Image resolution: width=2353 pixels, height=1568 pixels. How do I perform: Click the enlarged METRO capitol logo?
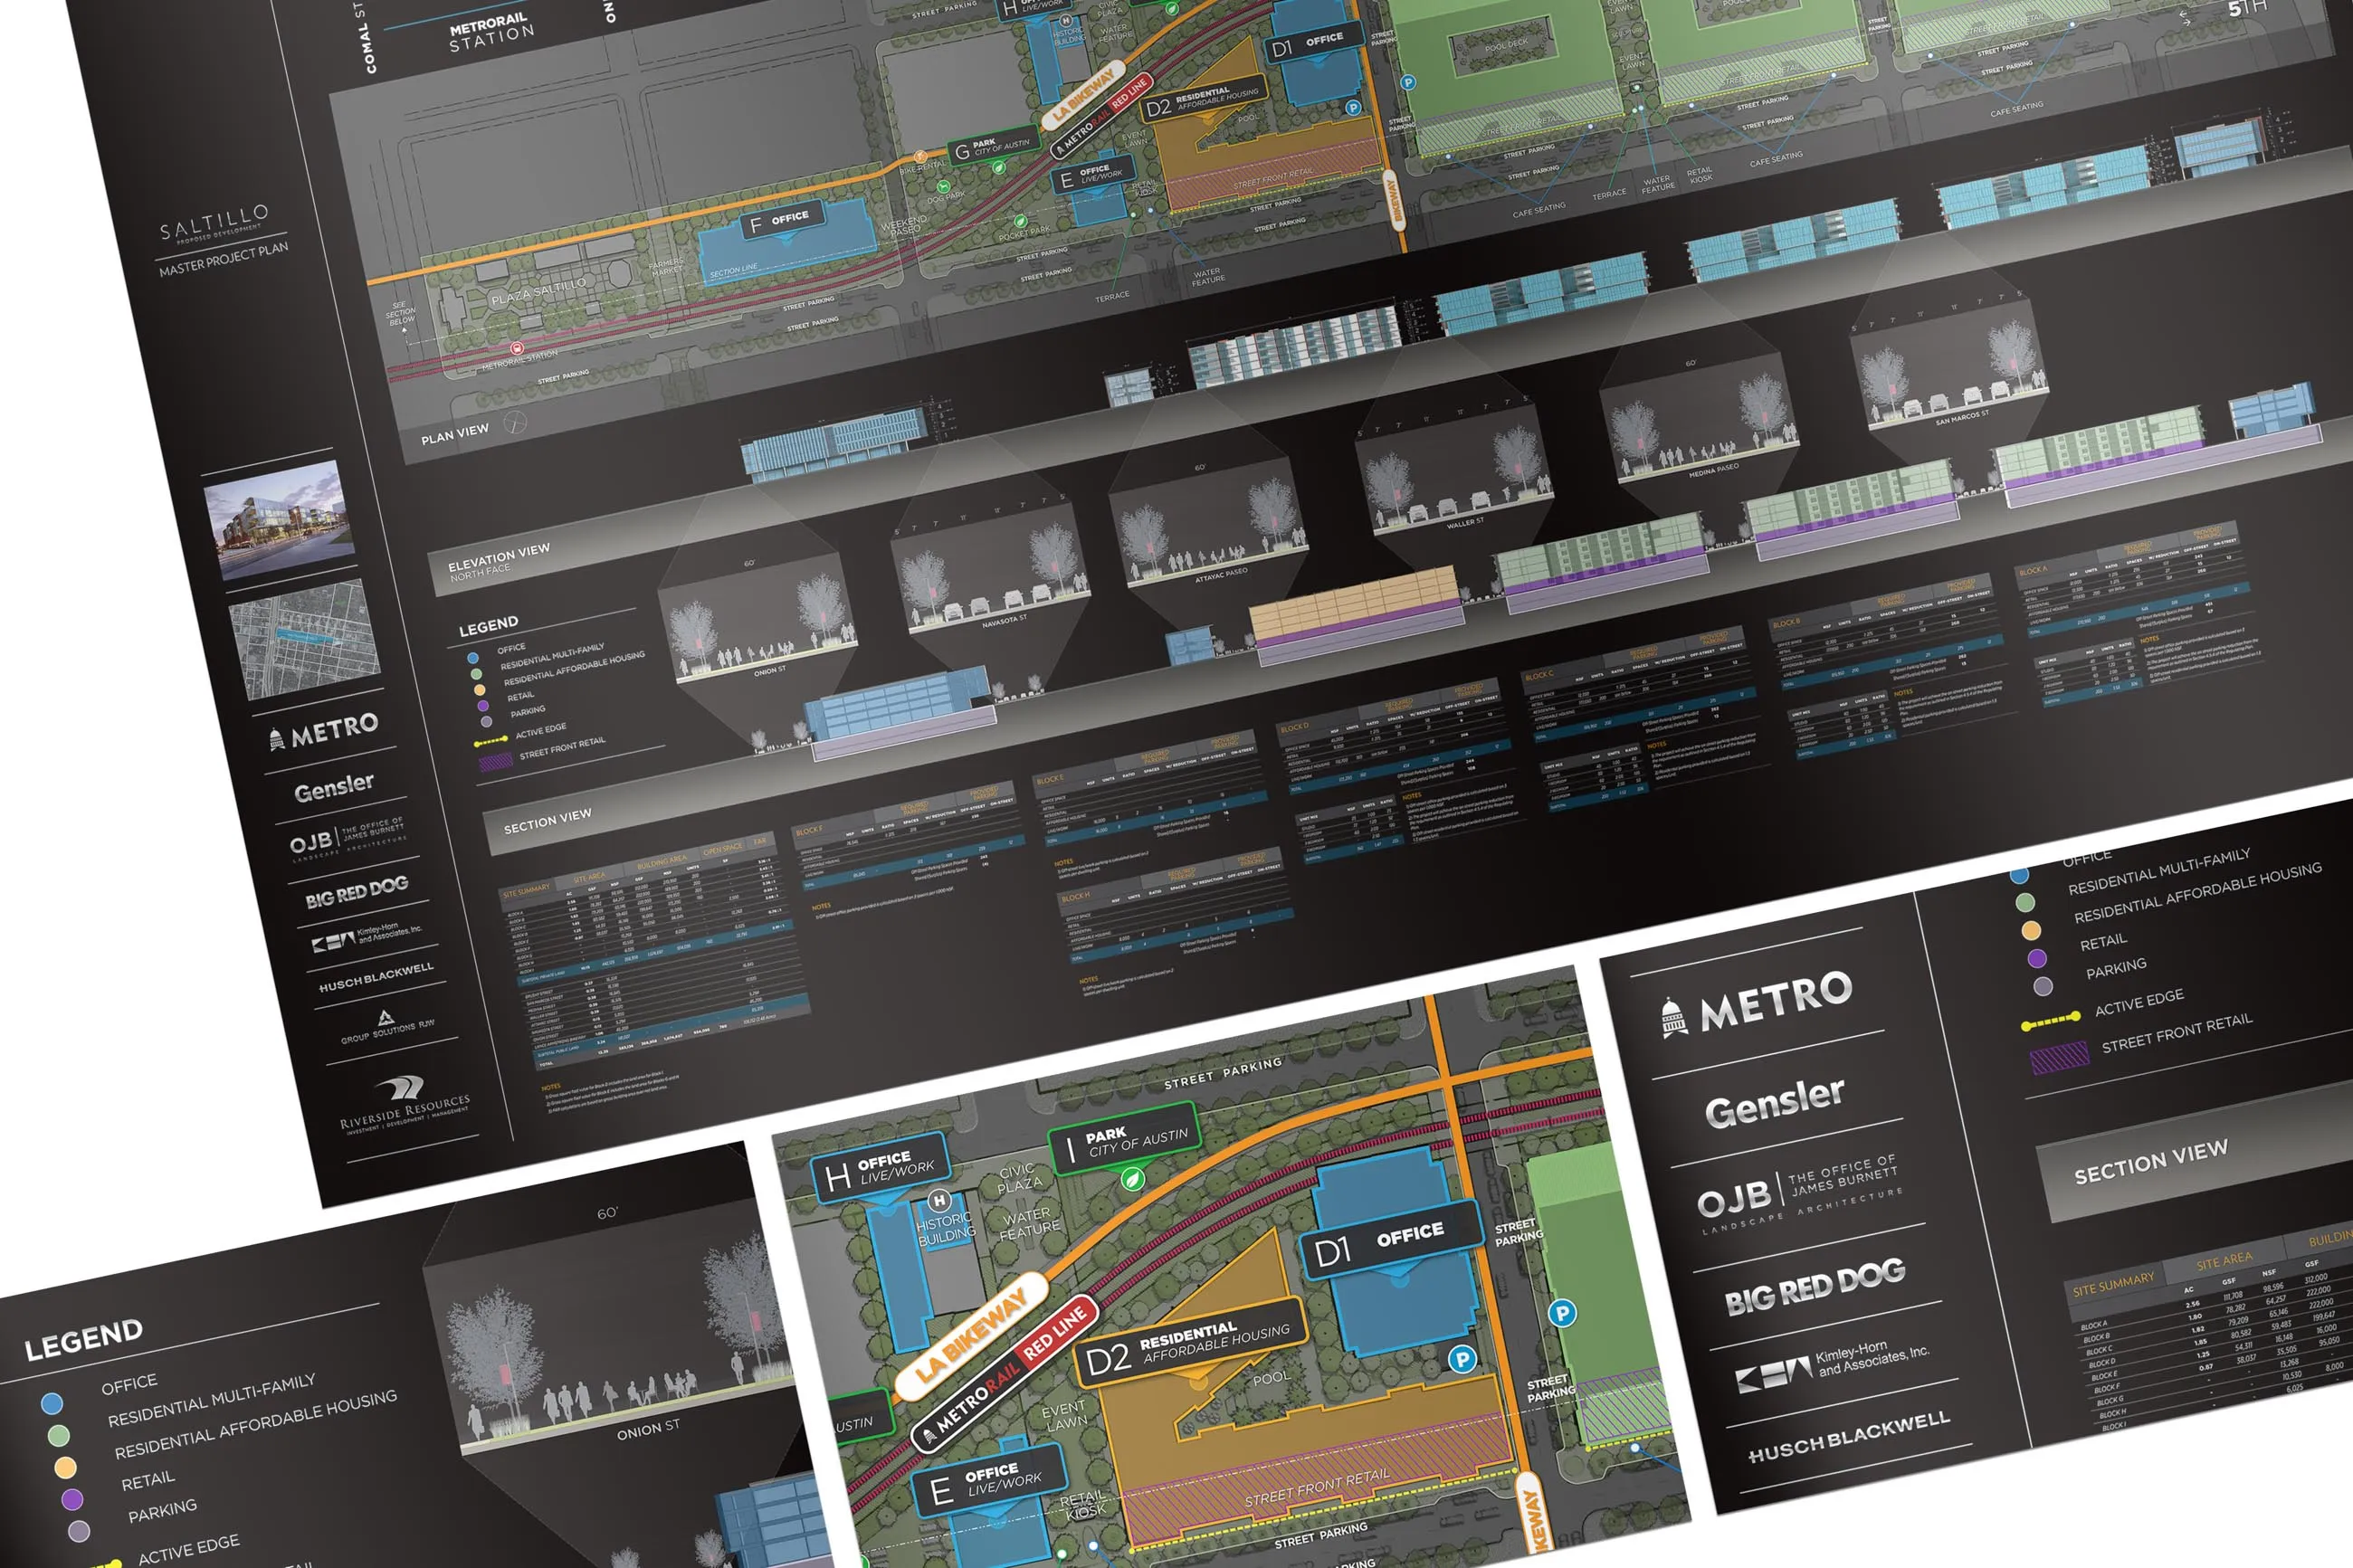tap(1756, 1003)
